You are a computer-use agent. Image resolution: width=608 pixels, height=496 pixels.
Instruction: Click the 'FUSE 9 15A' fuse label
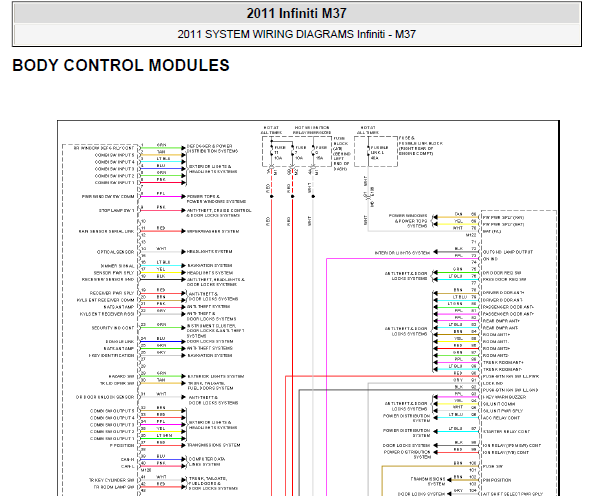(x=321, y=153)
